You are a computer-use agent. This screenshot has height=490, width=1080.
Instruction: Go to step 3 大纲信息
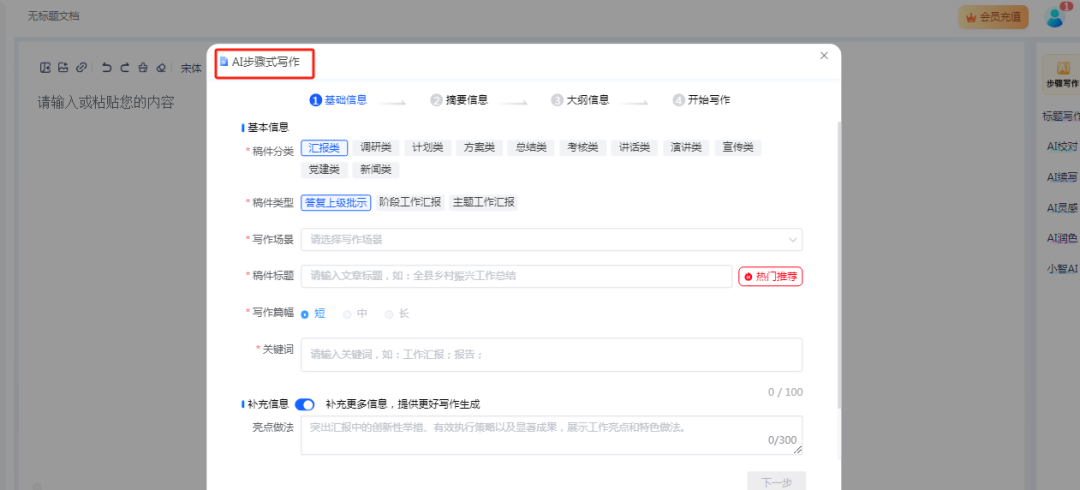(x=580, y=100)
